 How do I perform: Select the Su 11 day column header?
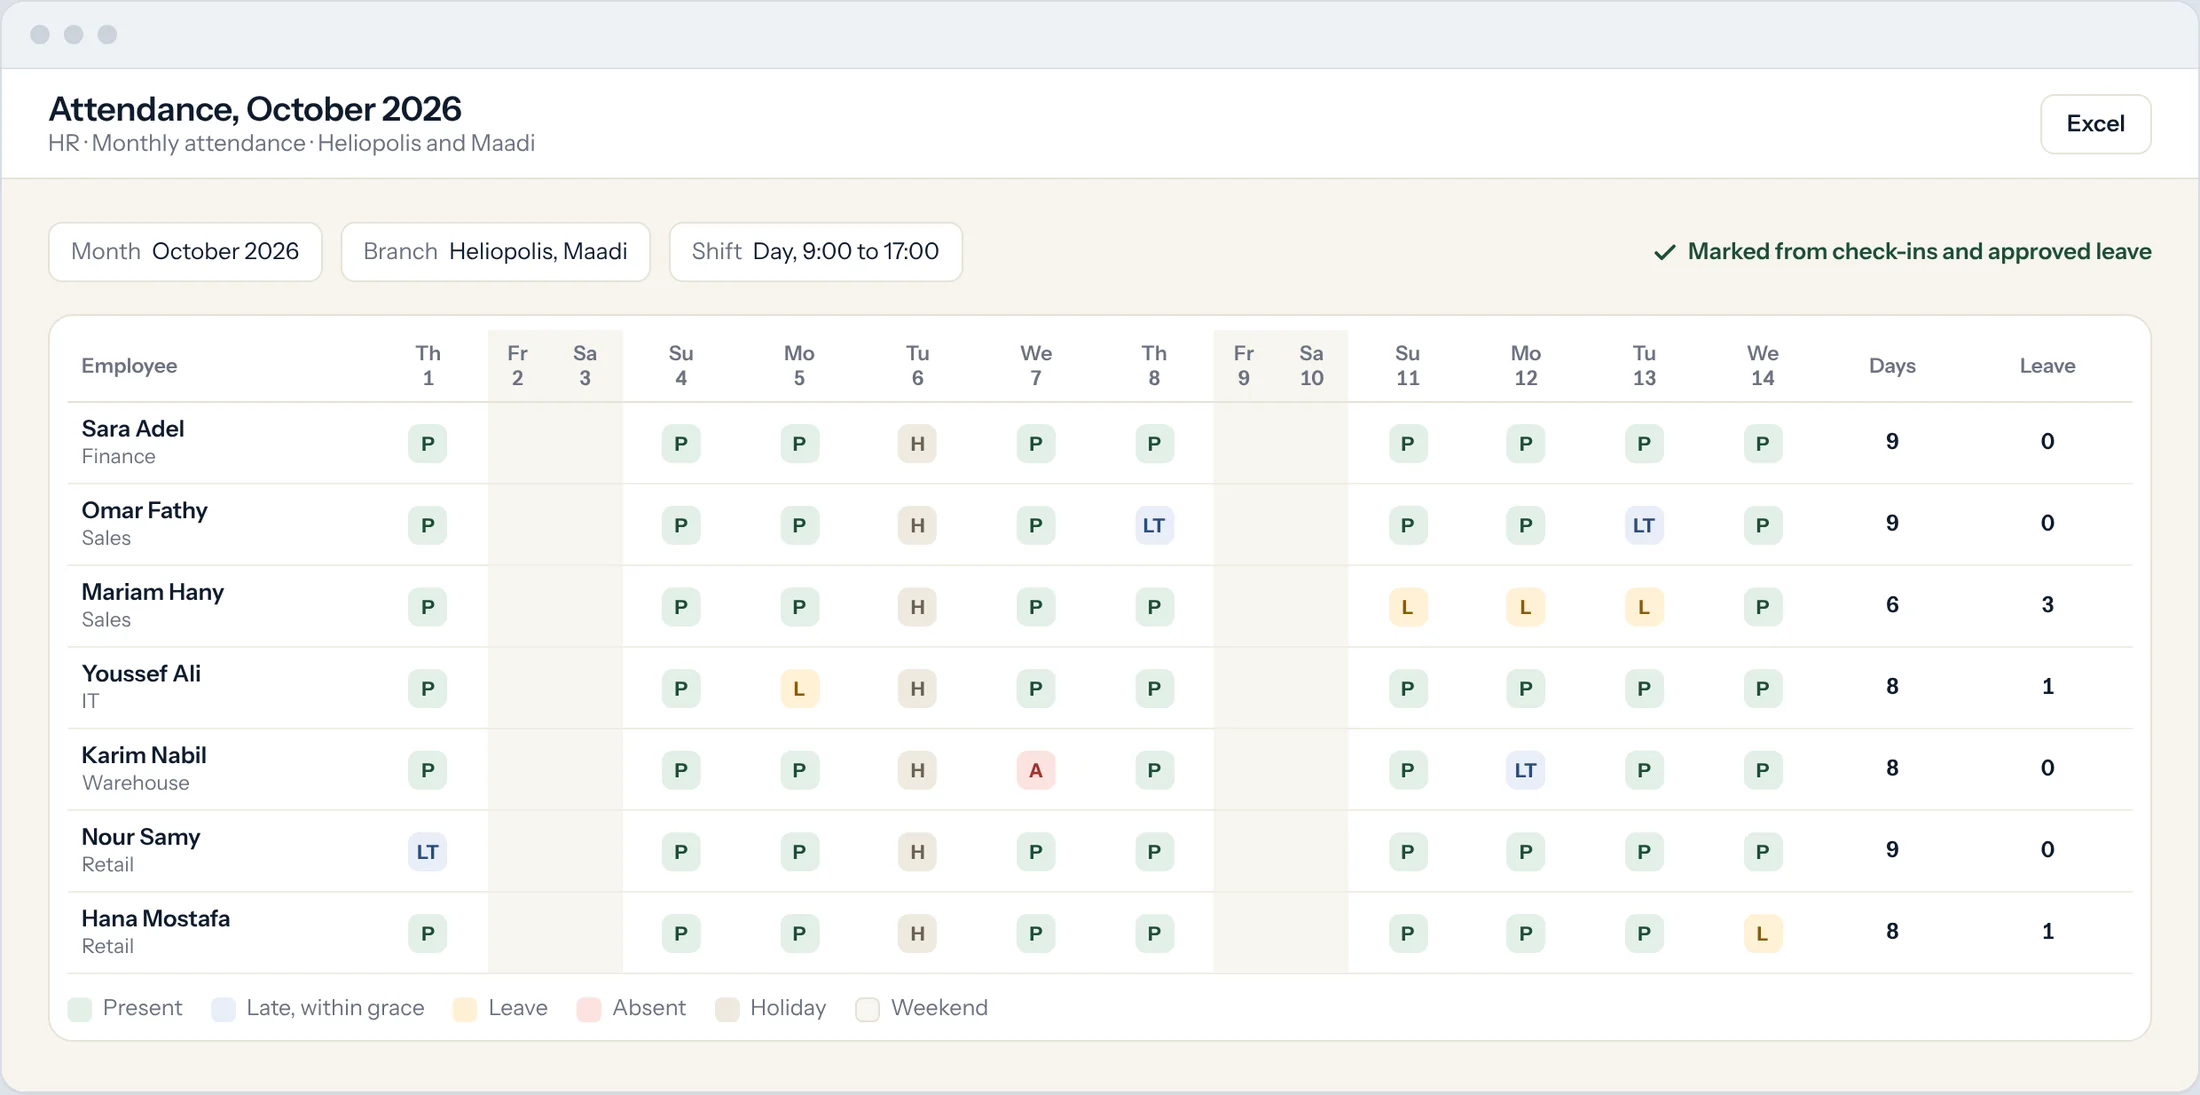click(x=1407, y=366)
